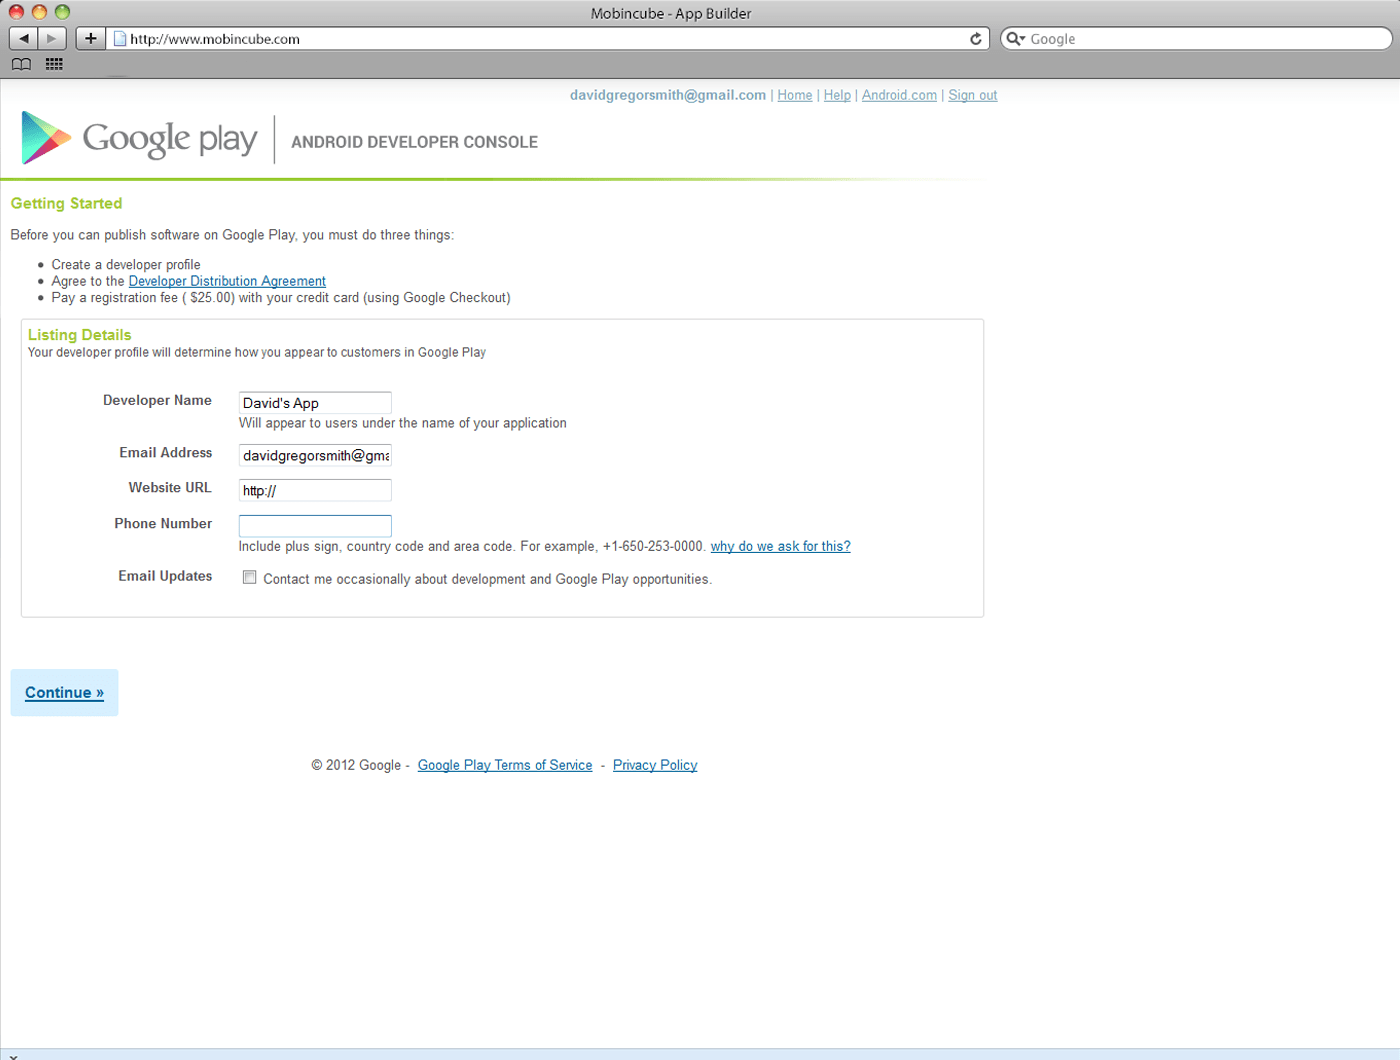Image resolution: width=1400 pixels, height=1060 pixels.
Task: Add a bookmark with the plus button
Action: click(x=90, y=38)
